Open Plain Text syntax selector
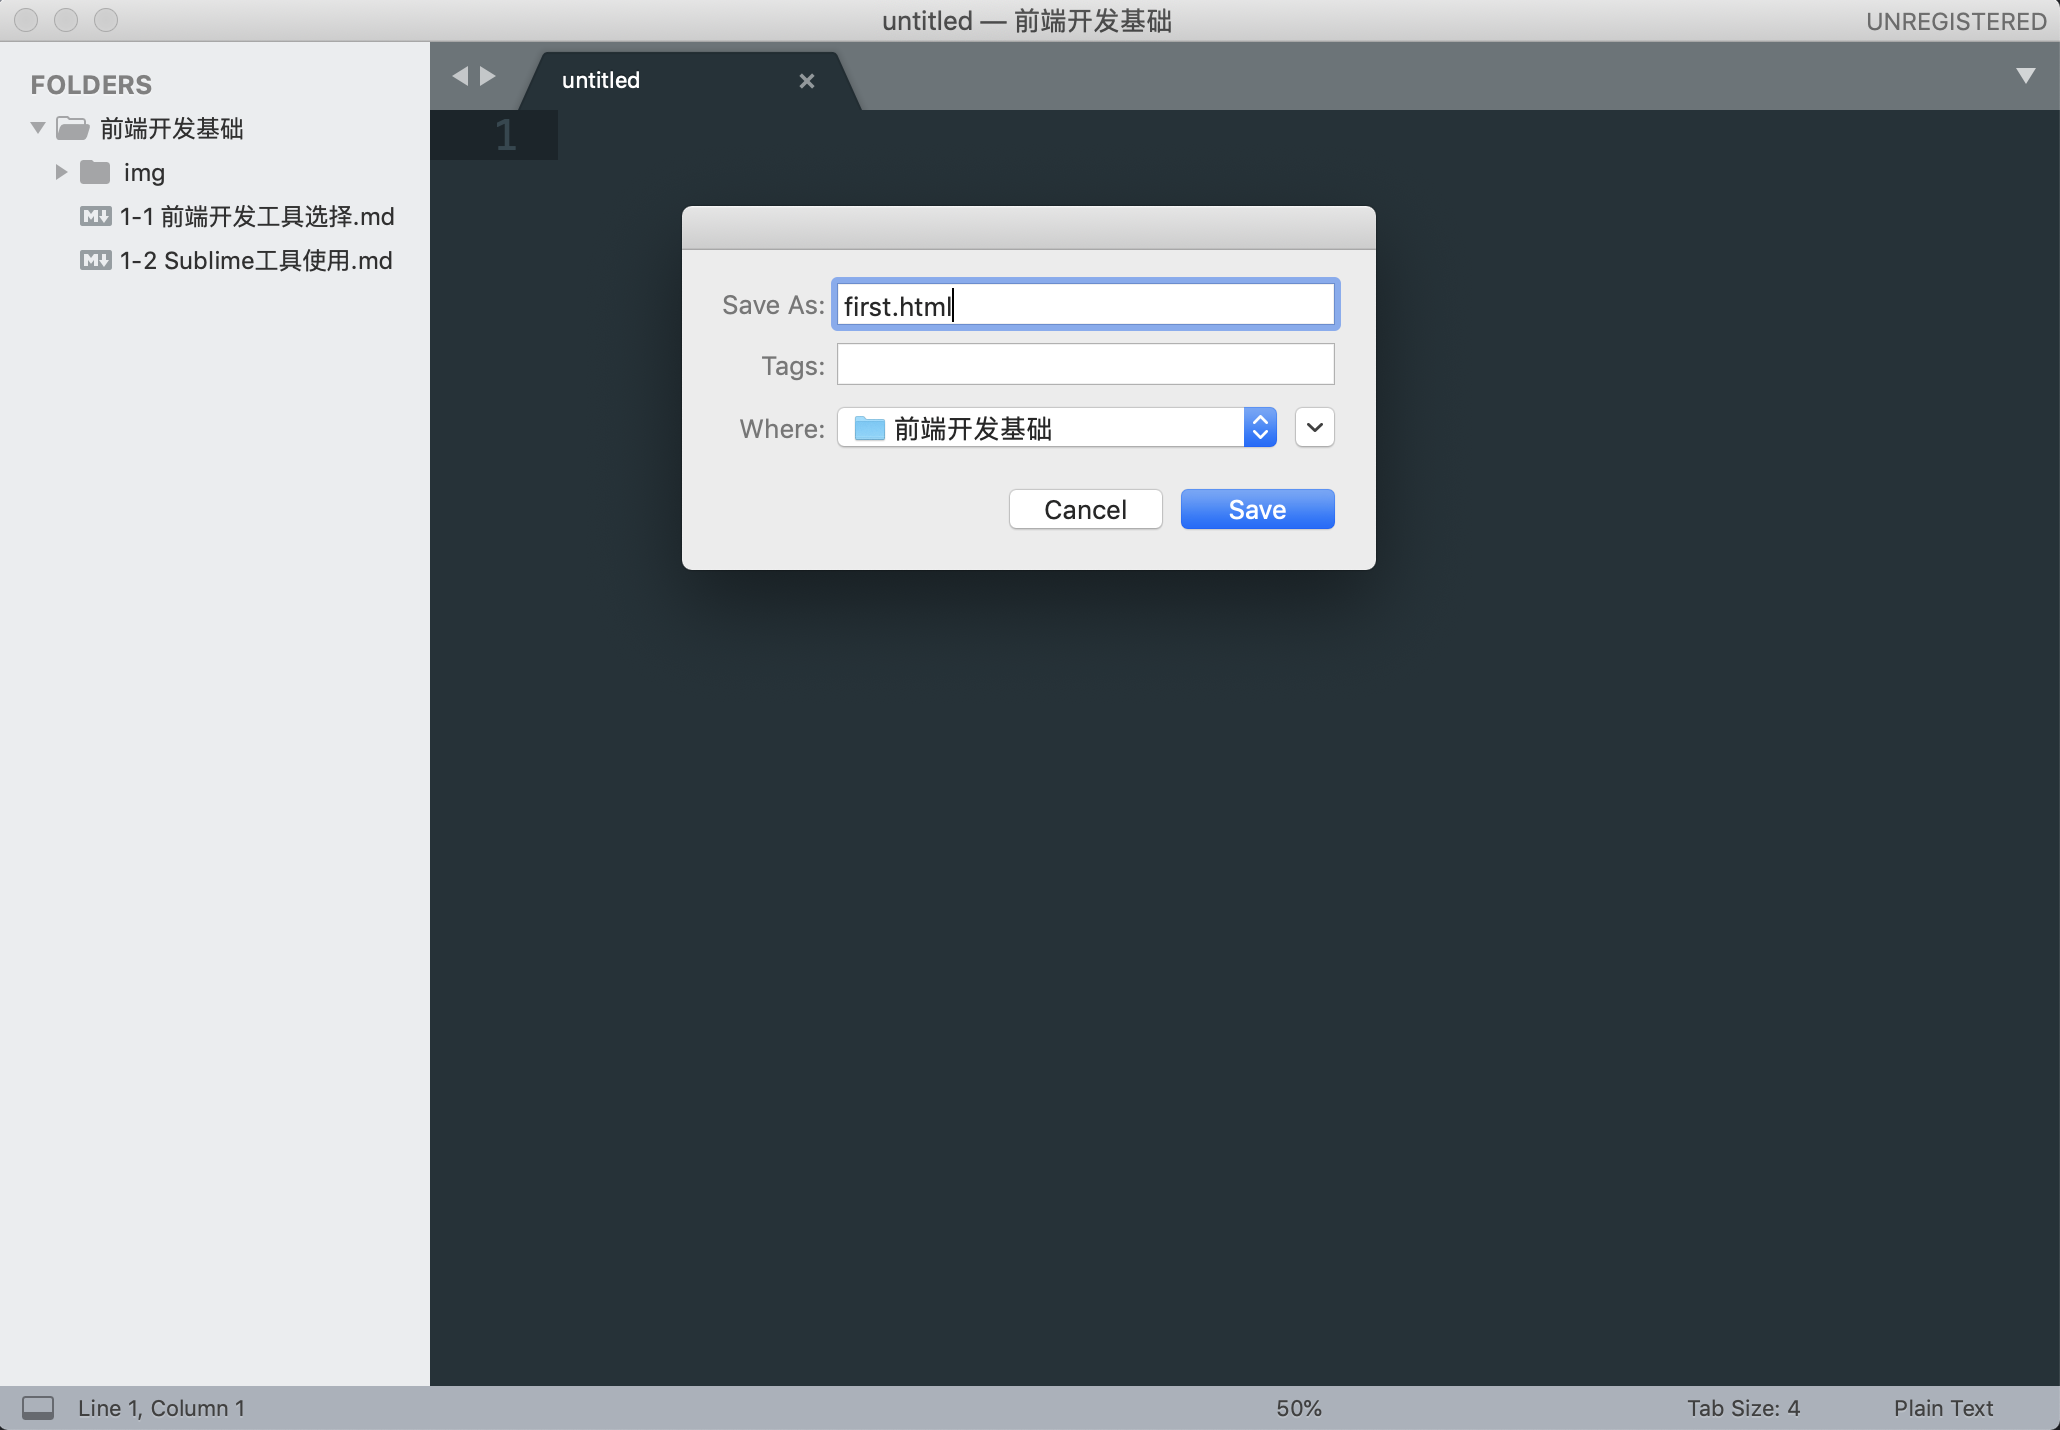The image size is (2060, 1430). point(1942,1408)
